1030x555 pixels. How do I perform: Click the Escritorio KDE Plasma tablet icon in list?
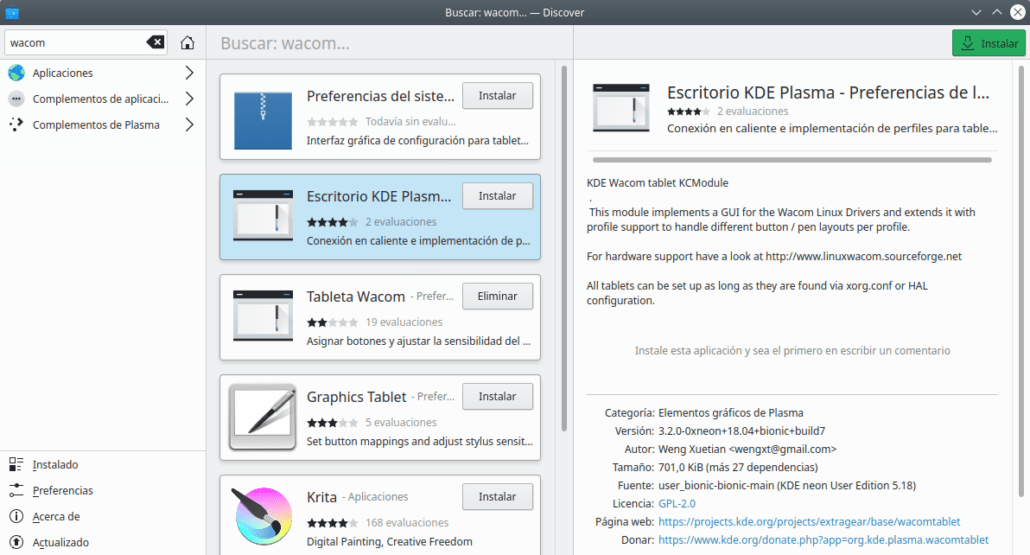coord(263,216)
